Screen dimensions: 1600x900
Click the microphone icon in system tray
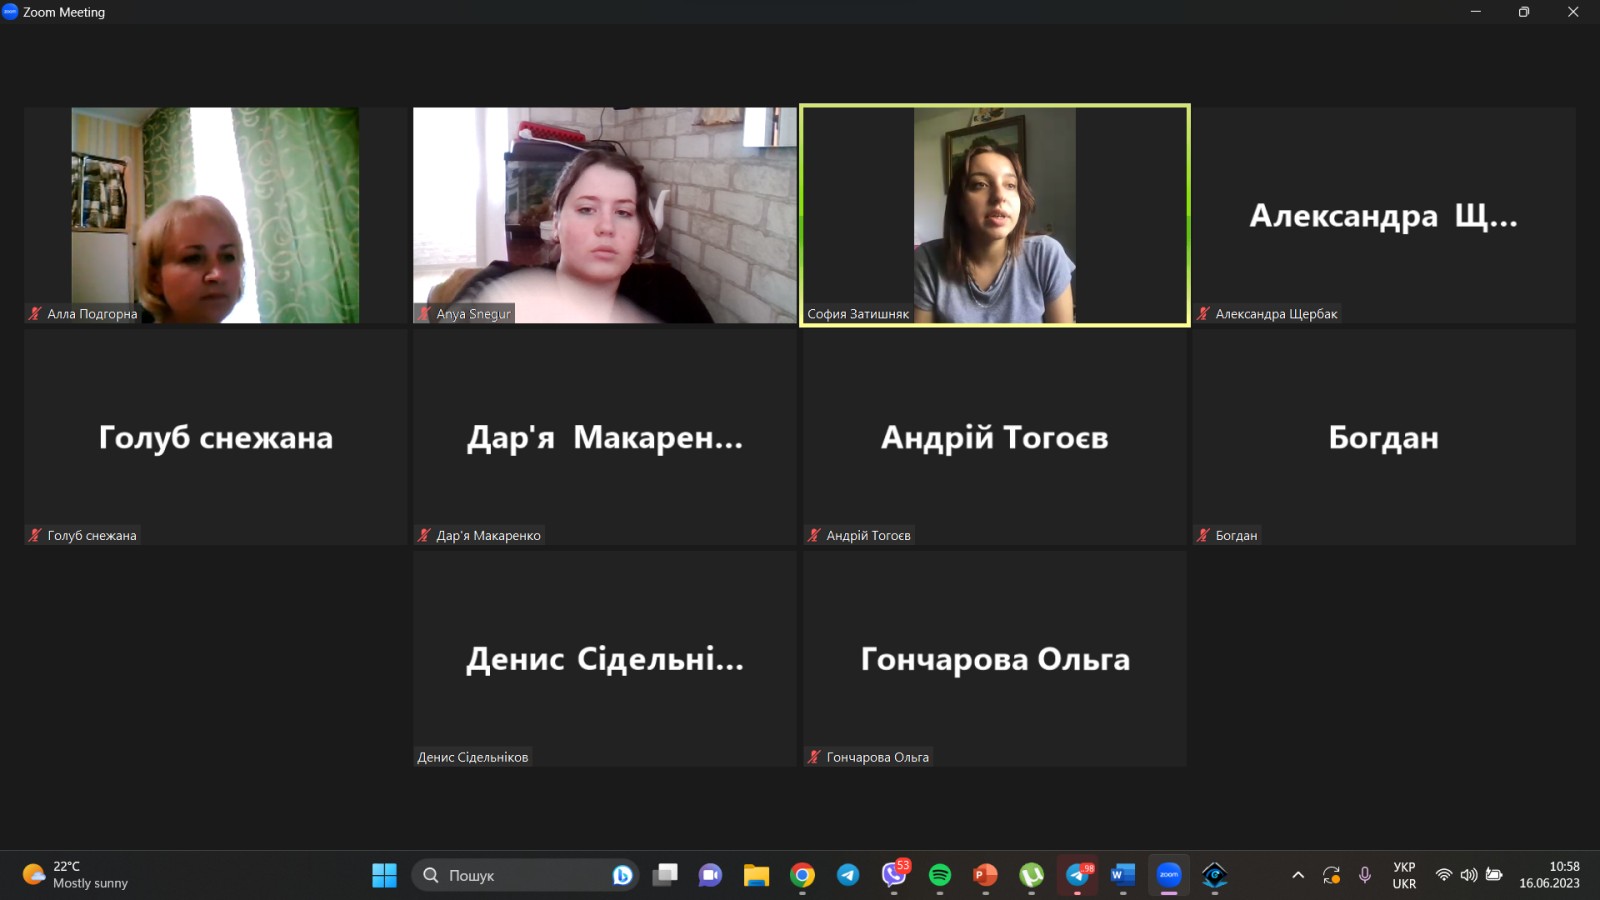(1365, 875)
